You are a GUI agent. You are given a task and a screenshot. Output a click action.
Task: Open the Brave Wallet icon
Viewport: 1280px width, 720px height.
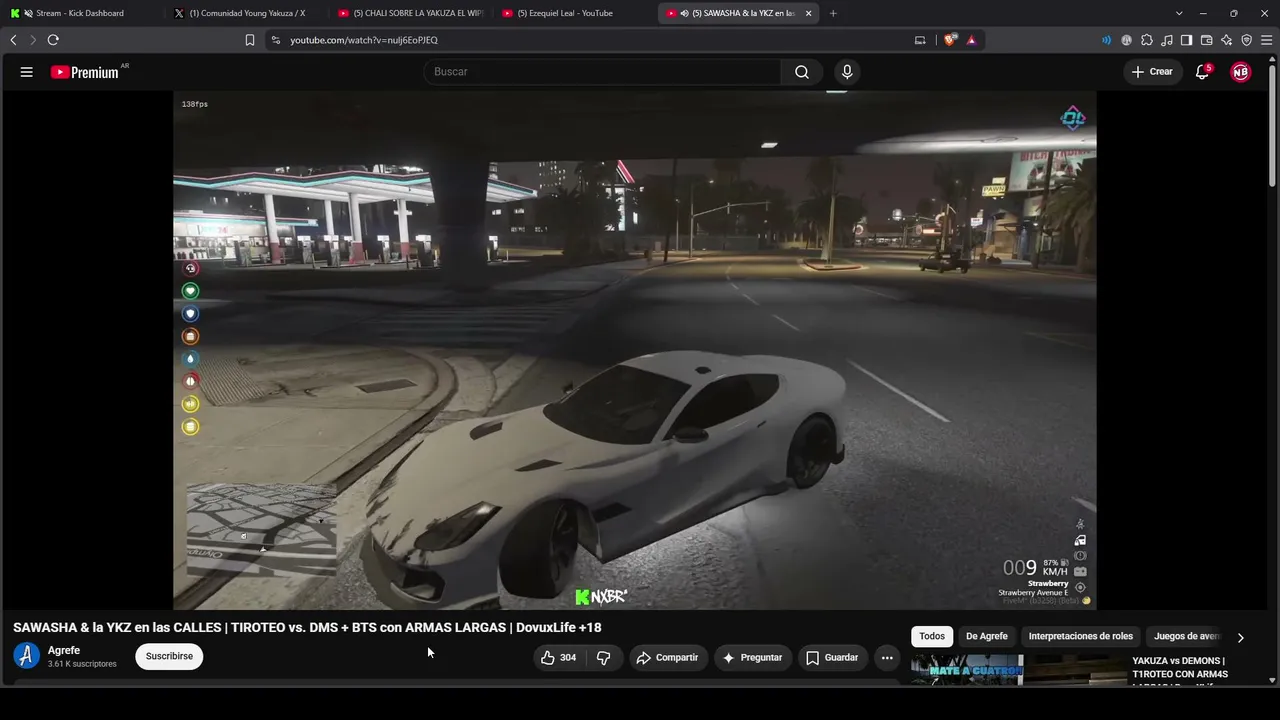pos(1207,40)
